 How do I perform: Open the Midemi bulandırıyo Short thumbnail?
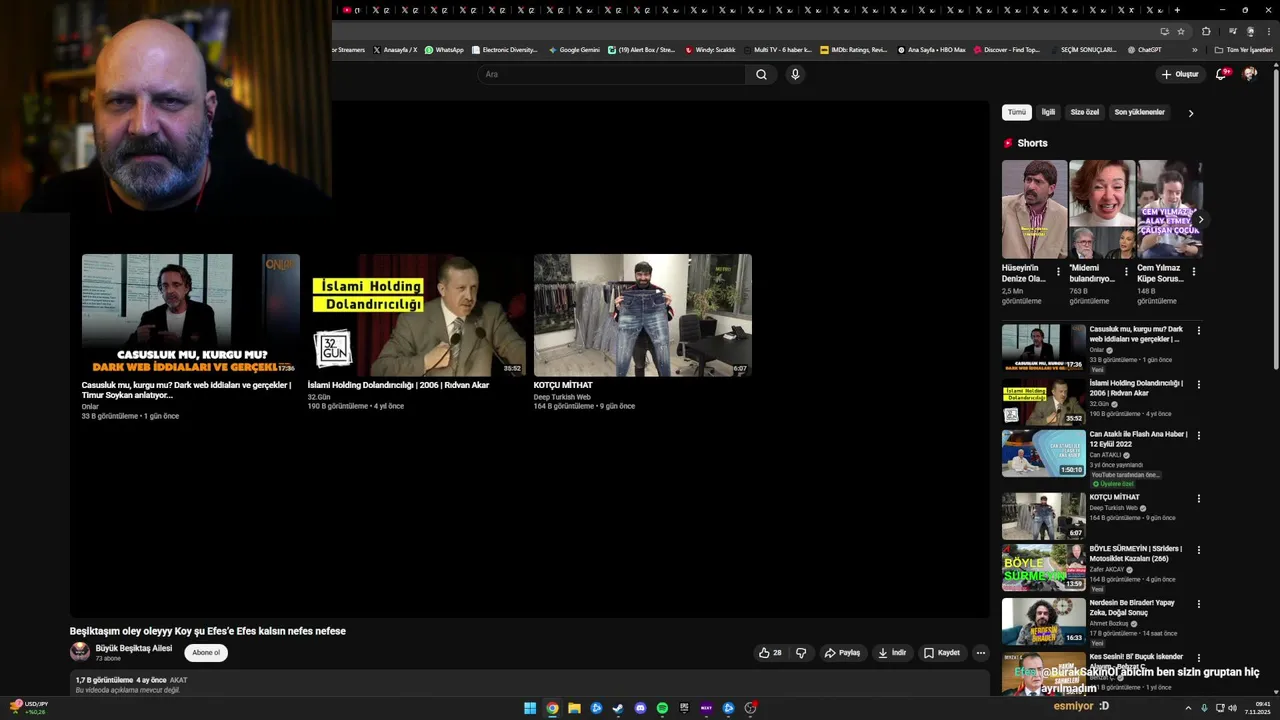click(1102, 209)
